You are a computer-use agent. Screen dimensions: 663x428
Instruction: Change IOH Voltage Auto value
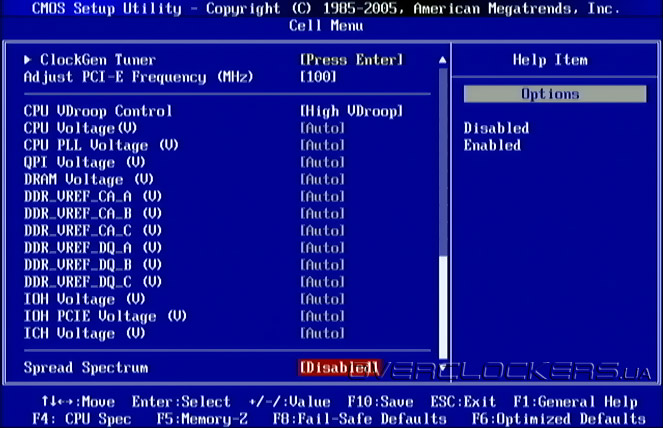[x=322, y=299]
